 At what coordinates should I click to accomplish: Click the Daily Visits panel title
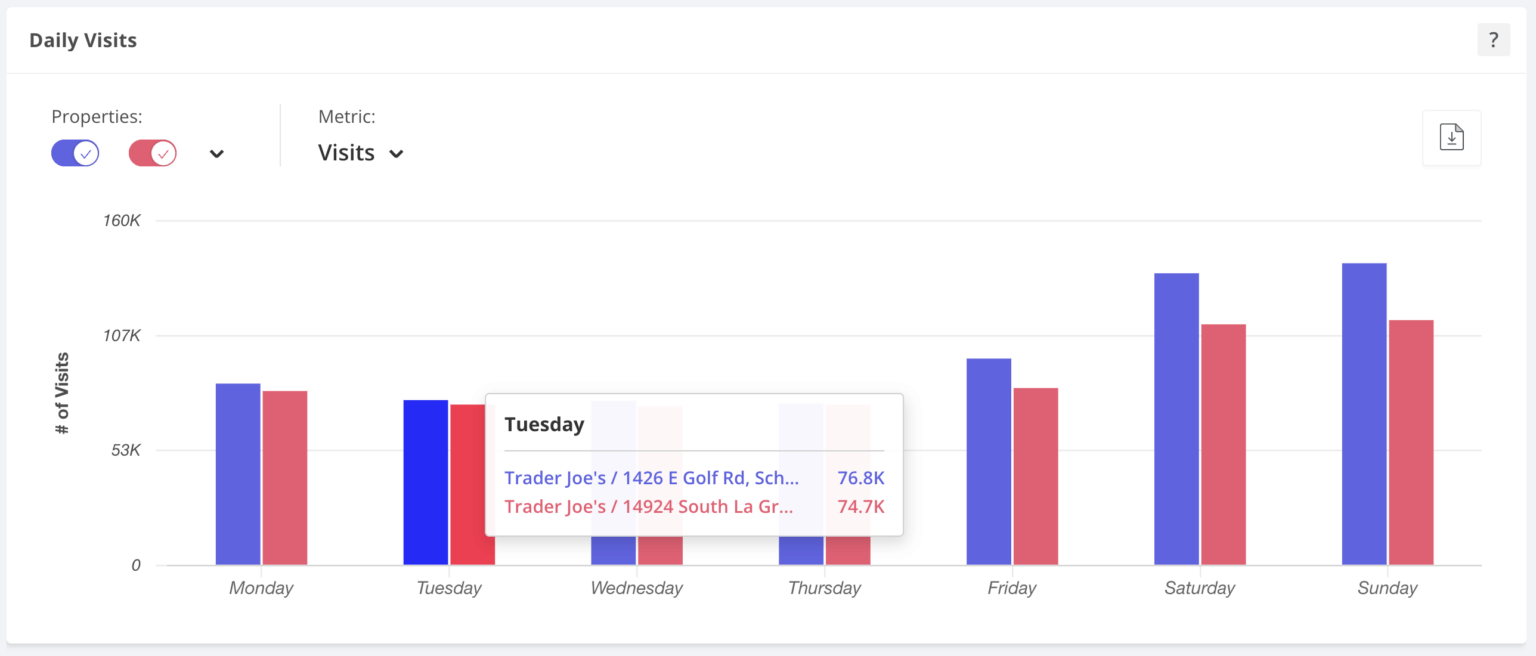[x=83, y=41]
